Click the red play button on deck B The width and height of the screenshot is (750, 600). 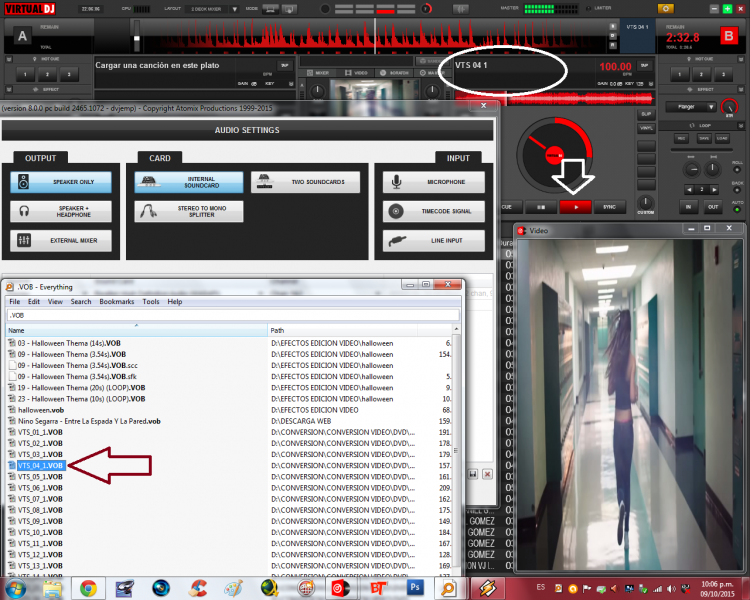575,207
